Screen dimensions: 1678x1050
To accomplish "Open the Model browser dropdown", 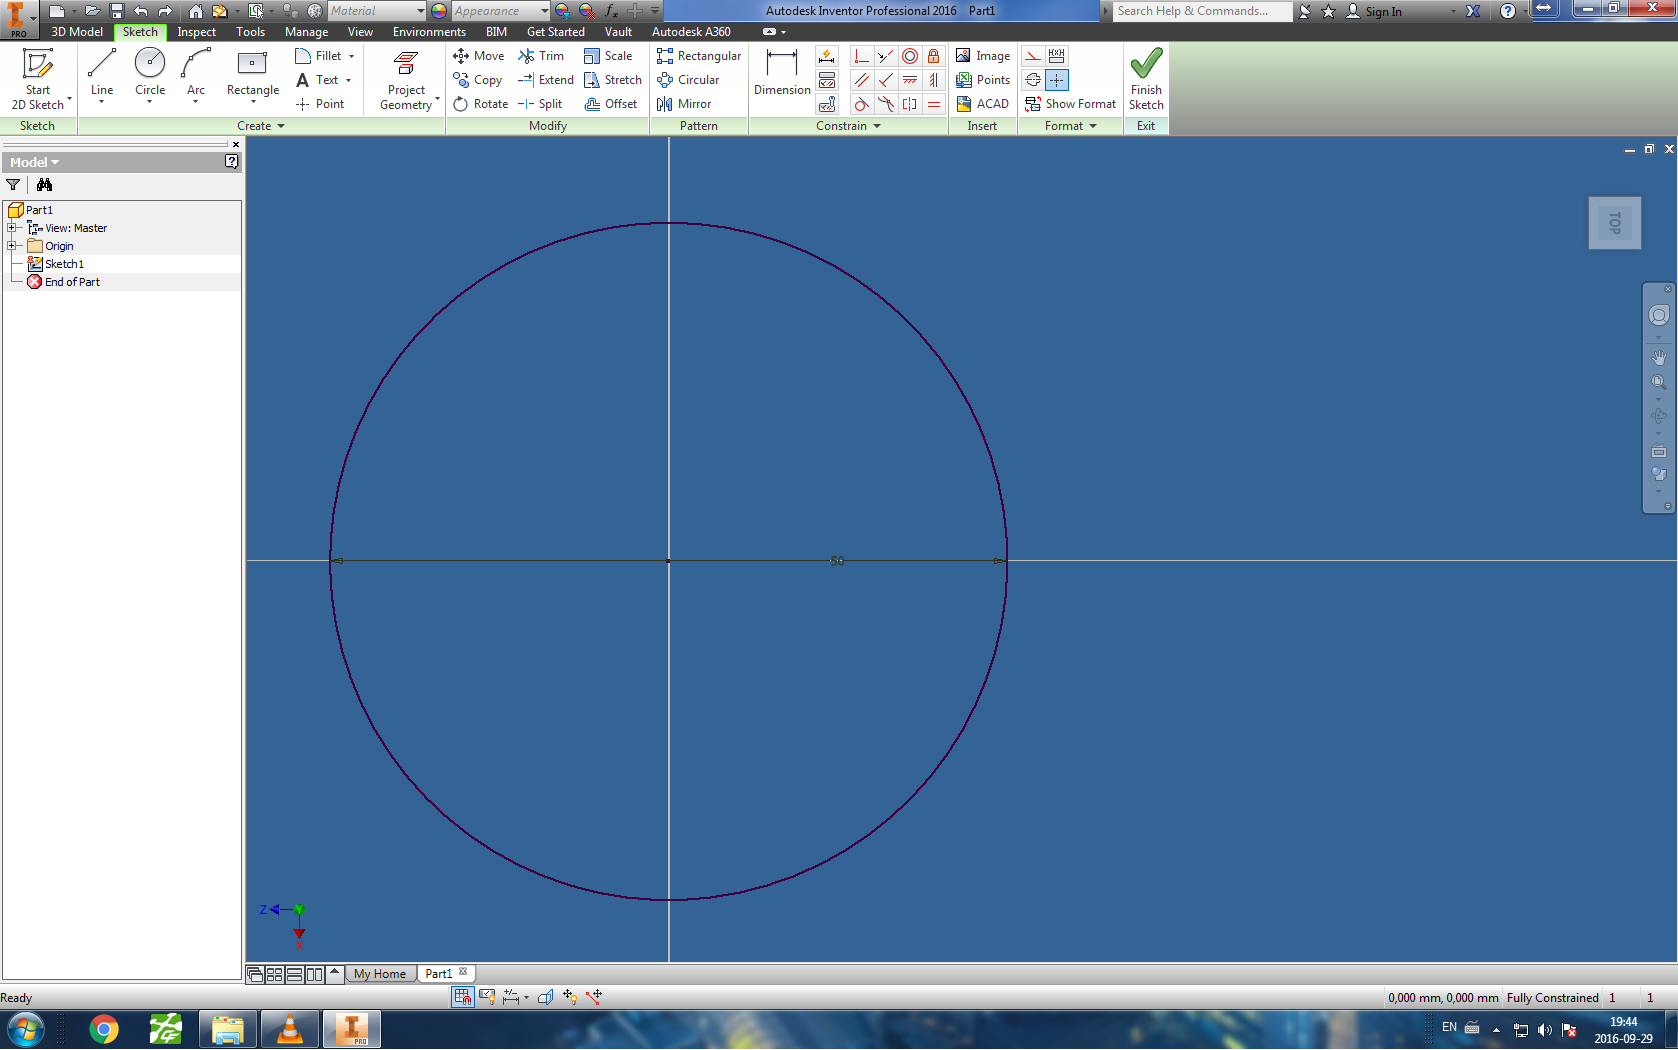I will point(35,162).
